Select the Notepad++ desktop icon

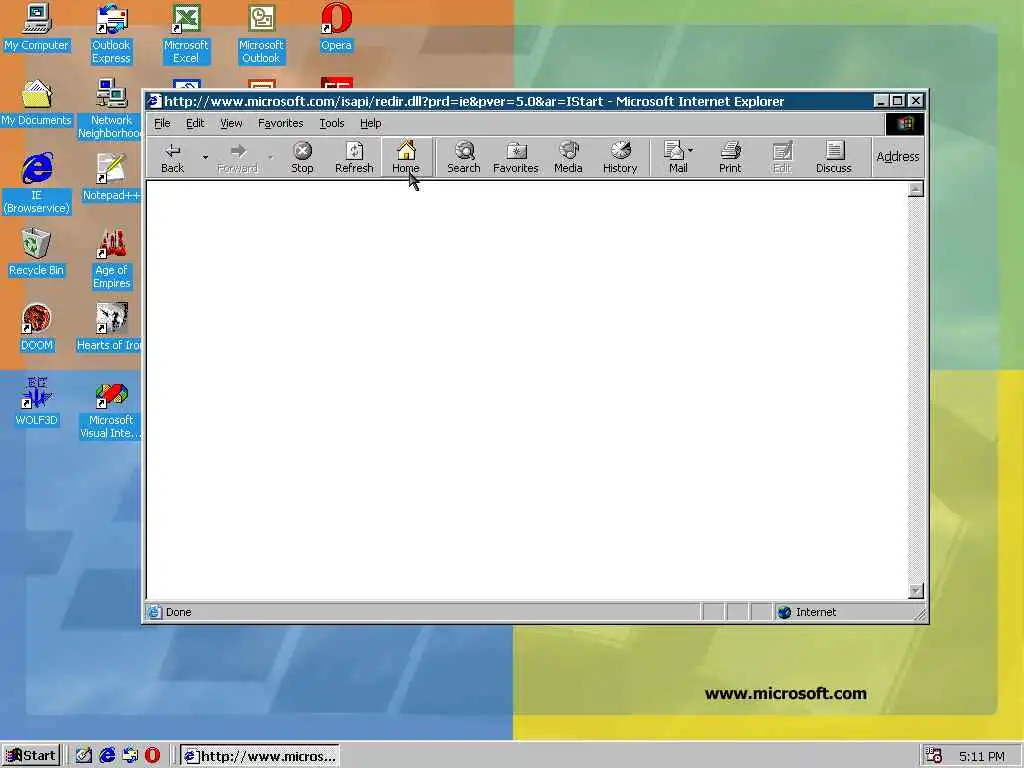[111, 177]
